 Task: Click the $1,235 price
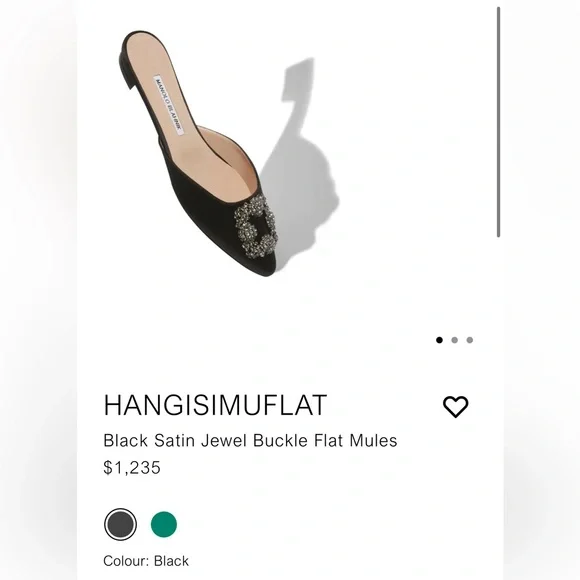coord(132,468)
